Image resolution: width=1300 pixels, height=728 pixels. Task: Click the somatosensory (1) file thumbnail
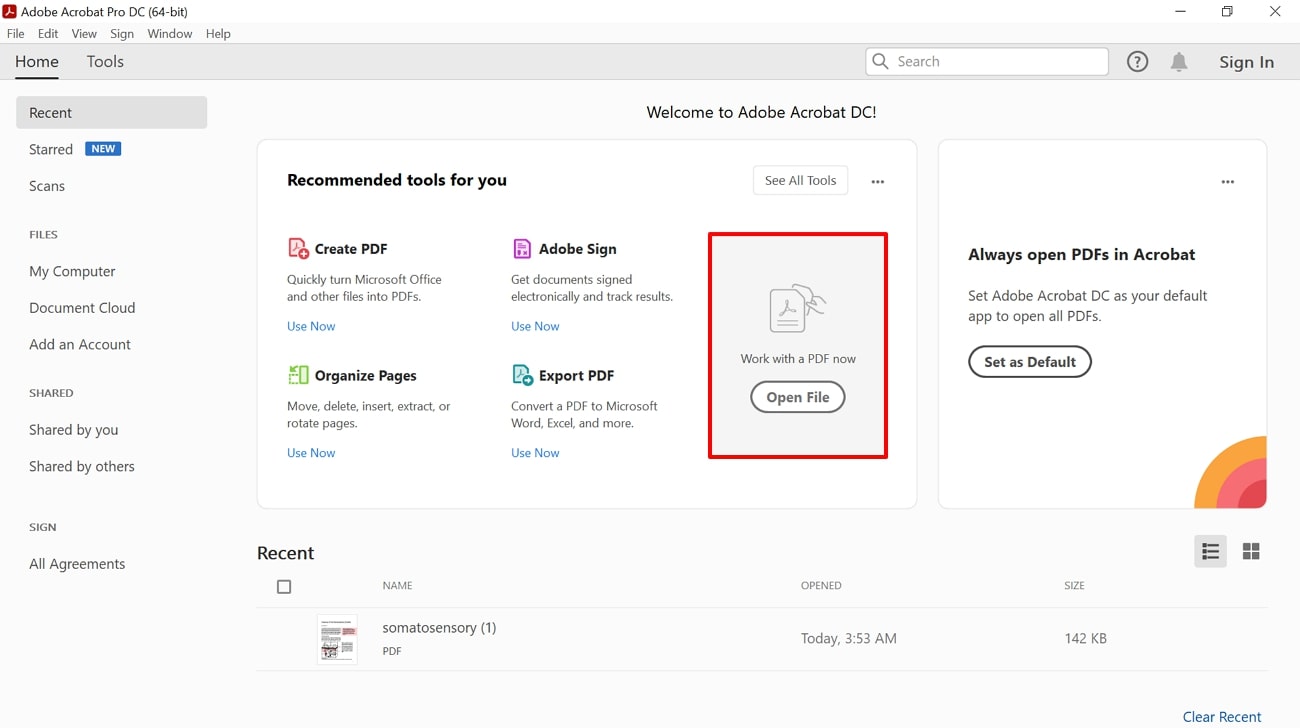pyautogui.click(x=337, y=639)
